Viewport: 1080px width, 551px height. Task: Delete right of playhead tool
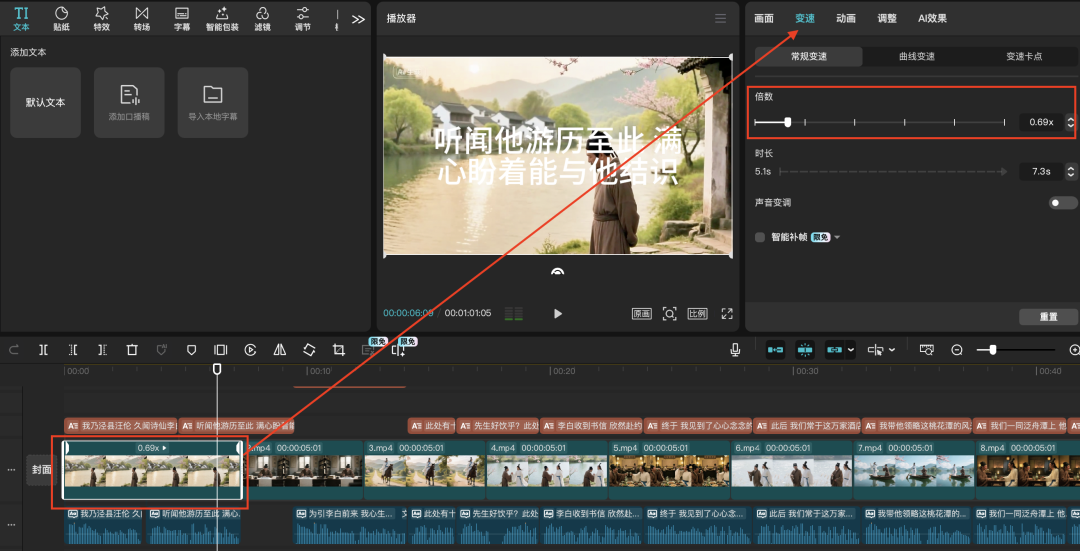[x=102, y=350]
